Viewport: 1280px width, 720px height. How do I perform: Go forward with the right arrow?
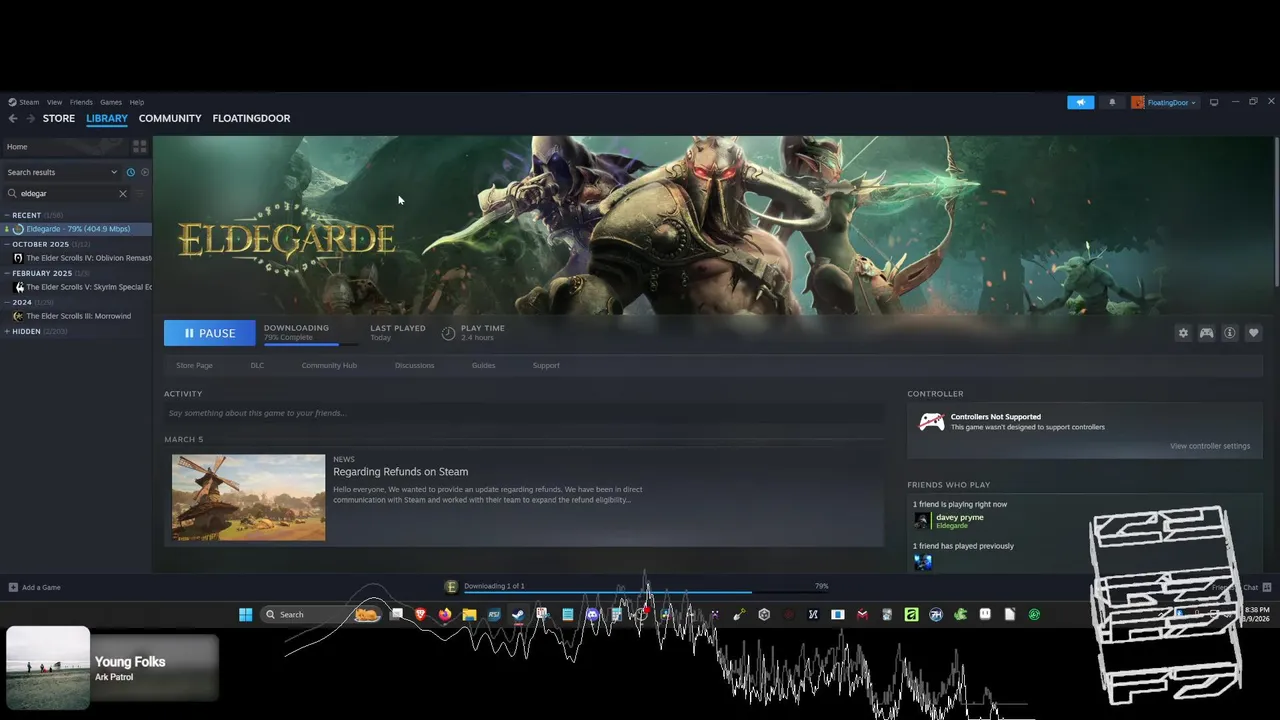[x=30, y=118]
